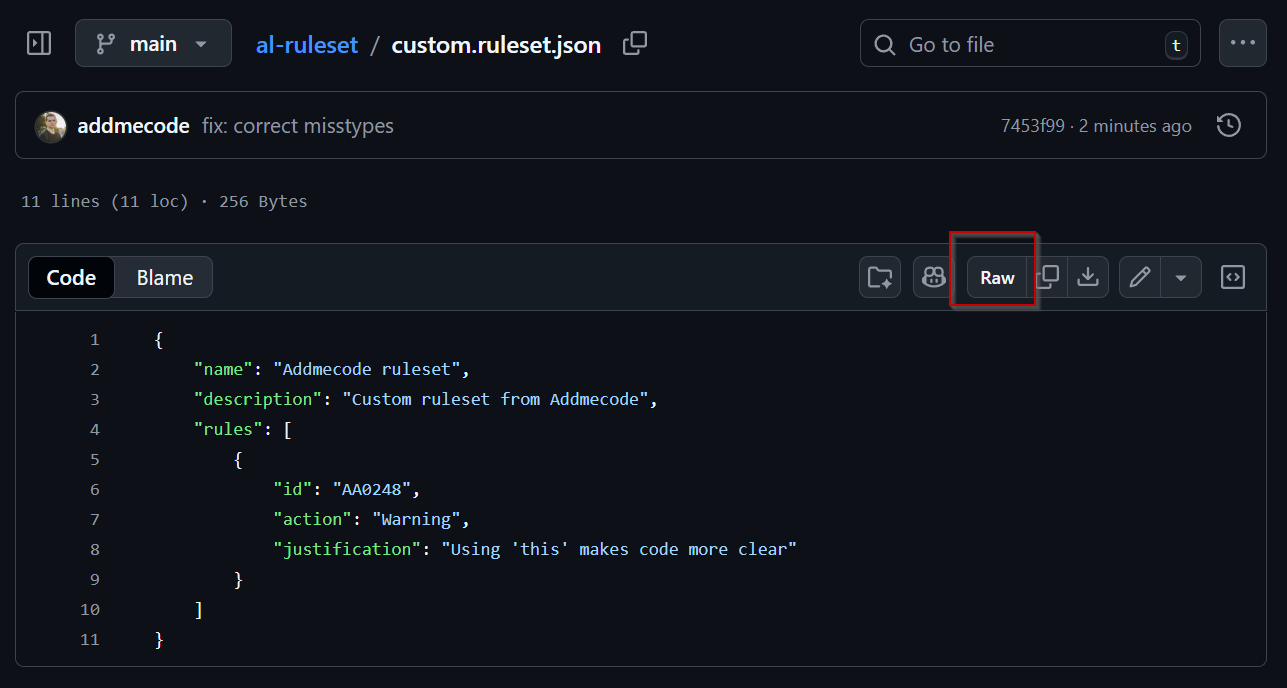1287x688 pixels.
Task: Open the 7453f99 commit link
Action: (x=1032, y=124)
